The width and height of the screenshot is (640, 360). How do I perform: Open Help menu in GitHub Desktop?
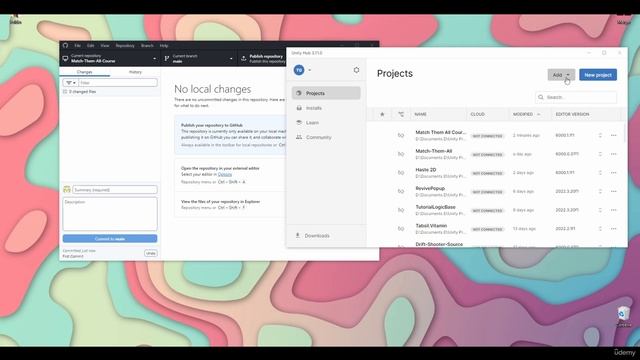tap(164, 46)
